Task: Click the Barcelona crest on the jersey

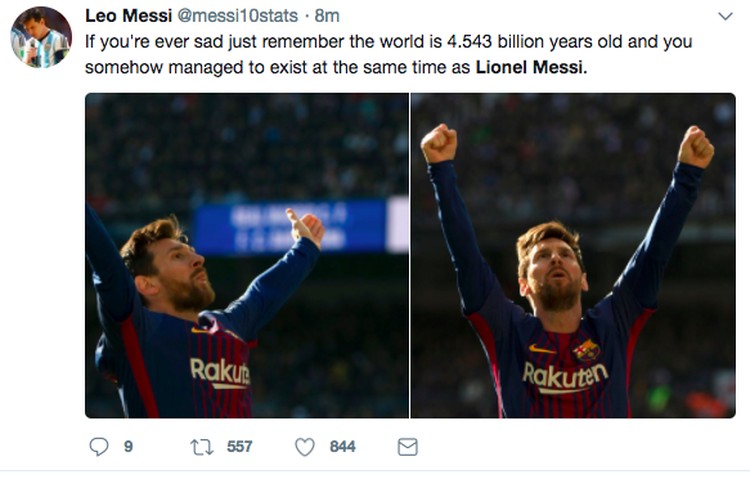Action: (x=586, y=351)
